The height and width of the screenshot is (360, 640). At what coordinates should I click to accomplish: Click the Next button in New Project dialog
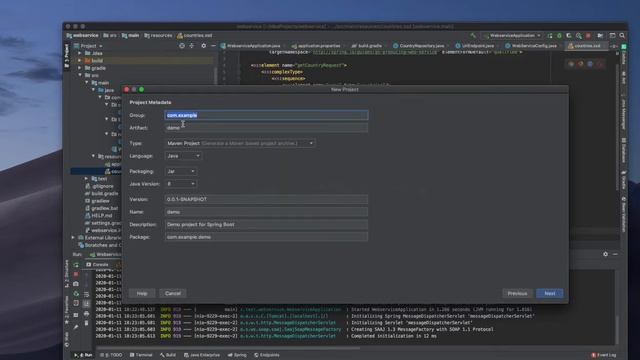pyautogui.click(x=549, y=293)
